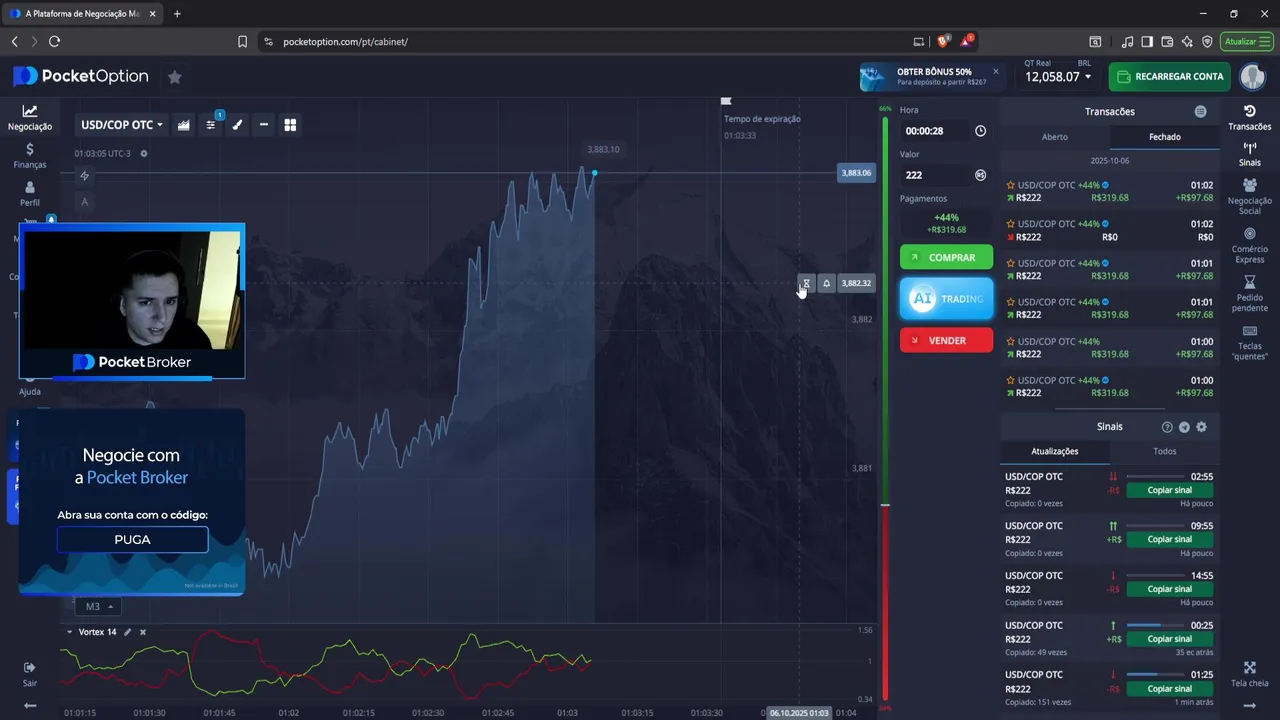Screen dimensions: 1280x720
Task: Switch to the Fechado transactions tab
Action: [x=1164, y=137]
